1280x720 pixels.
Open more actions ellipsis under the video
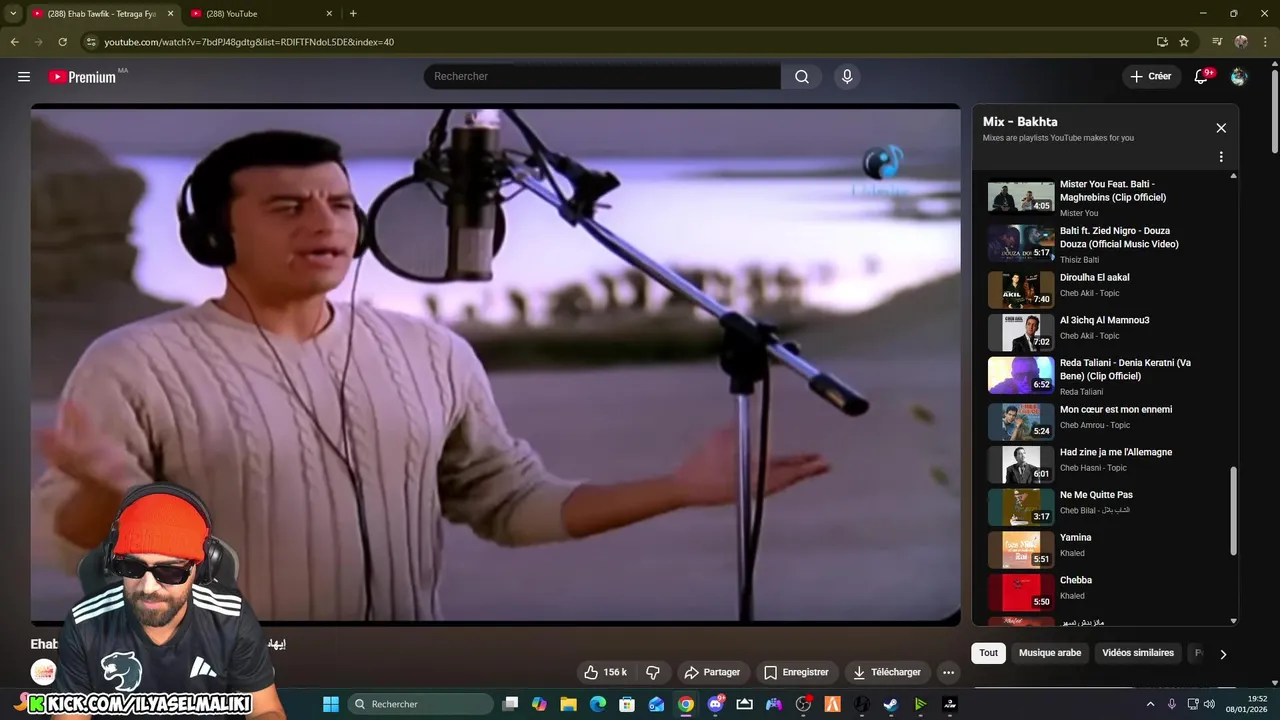pyautogui.click(x=948, y=672)
